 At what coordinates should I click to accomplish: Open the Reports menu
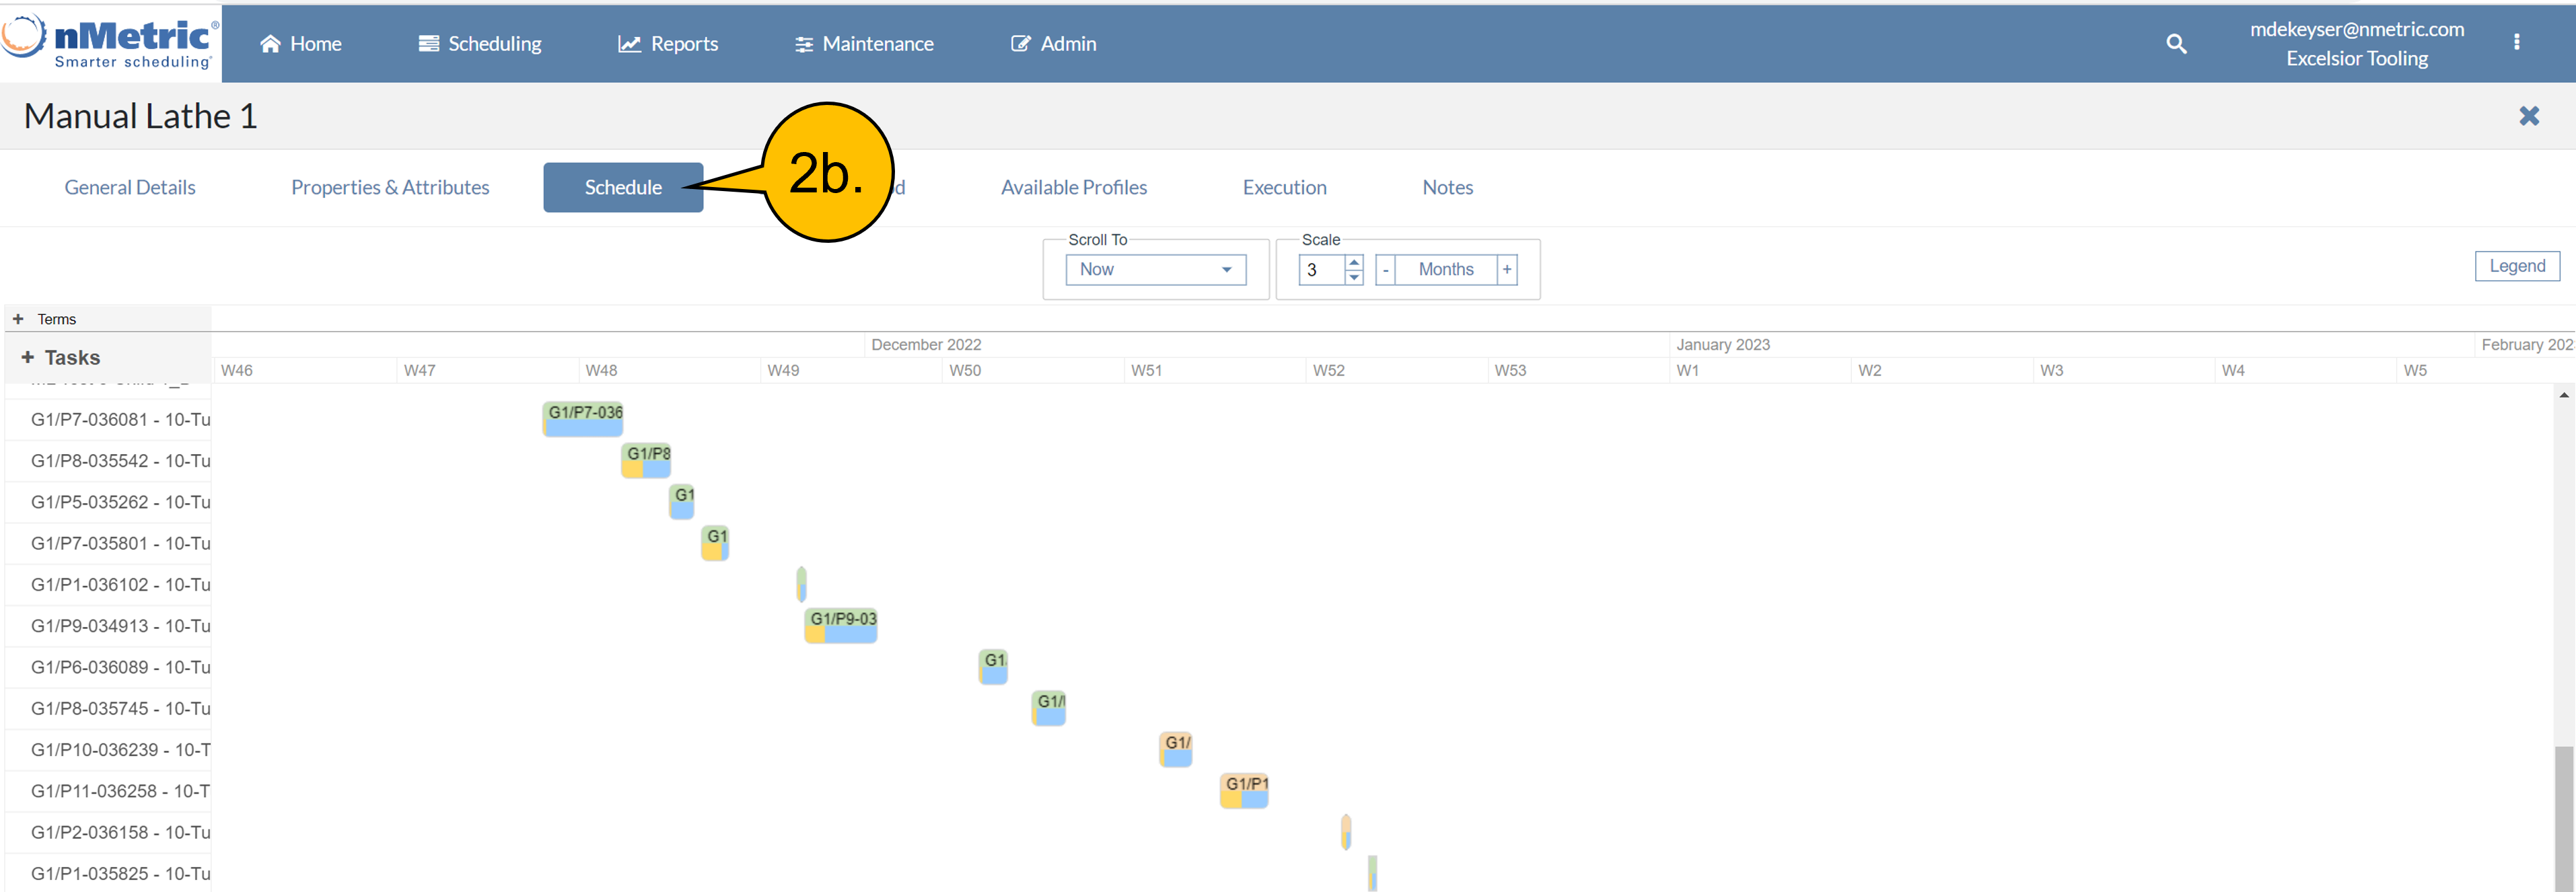668,44
